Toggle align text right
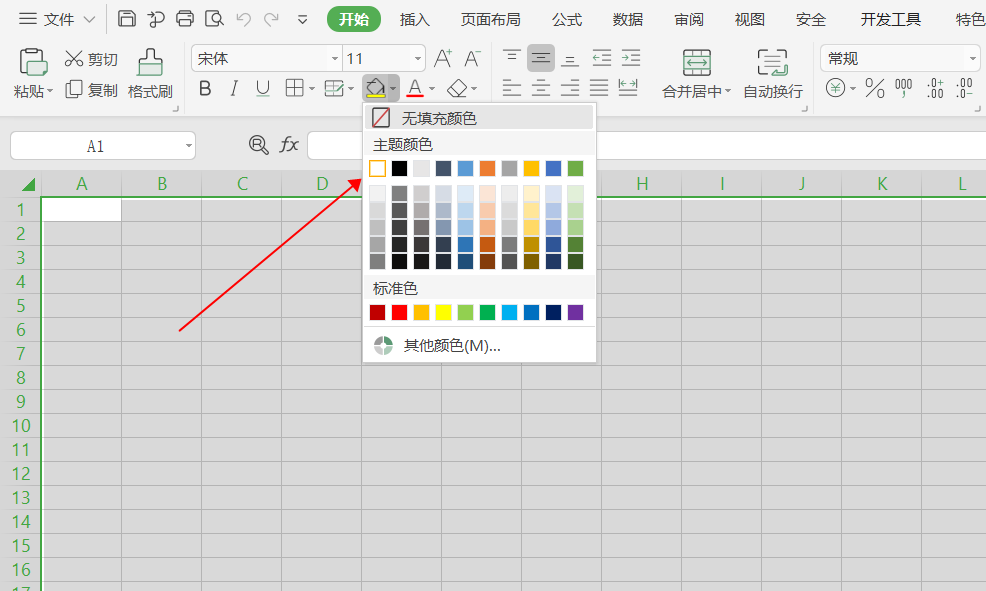 point(570,88)
